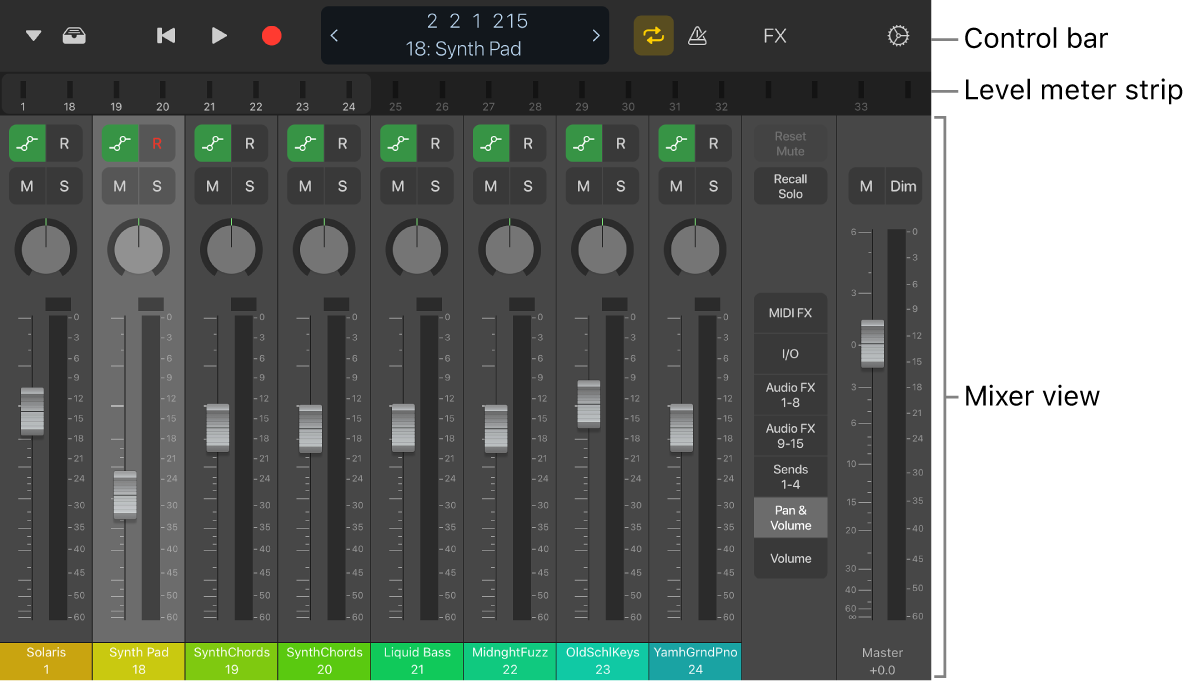This screenshot has height=681, width=1184.
Task: Open the Loop Browser icon beside the disclosure triangle
Action: click(x=74, y=35)
